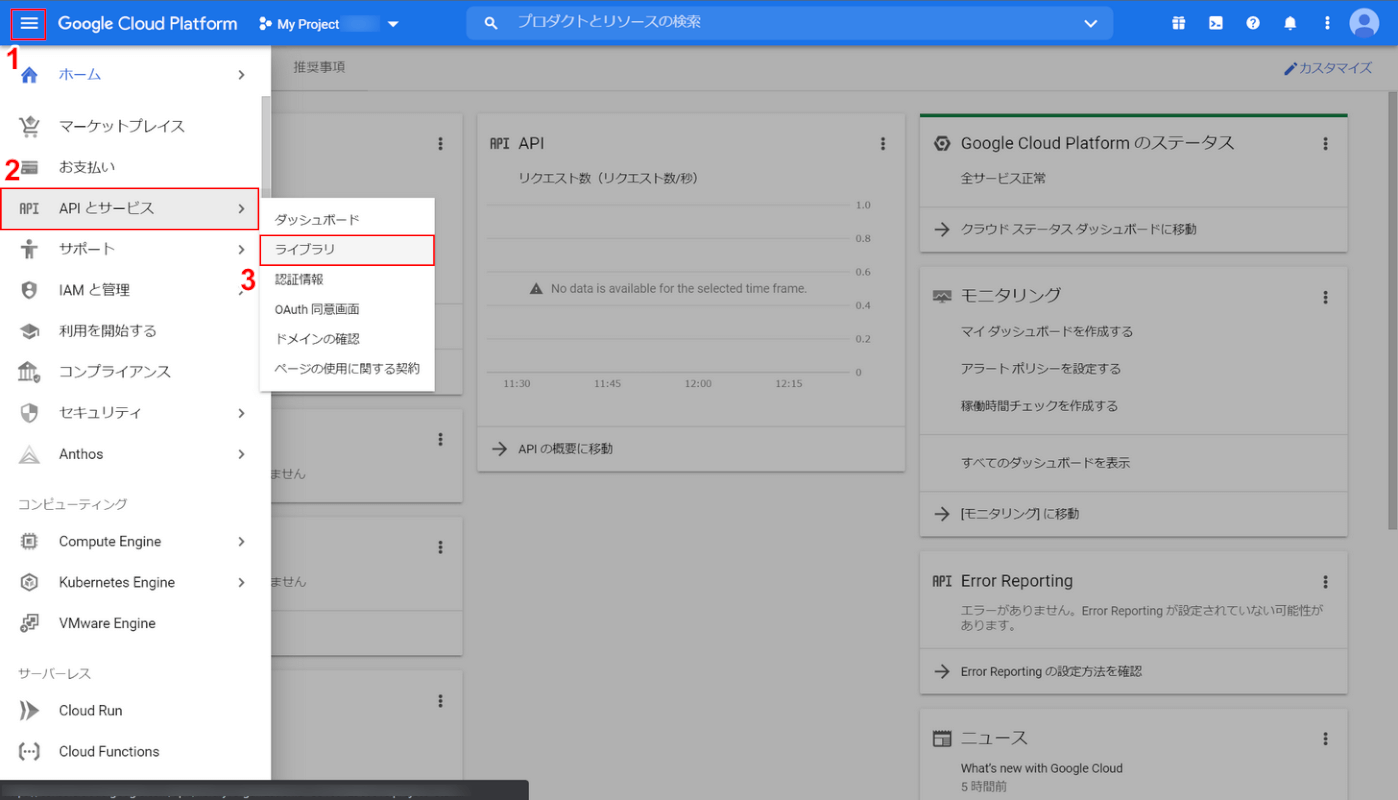This screenshot has height=800, width=1398.
Task: Click the billing card icon
Action: [x=29, y=167]
